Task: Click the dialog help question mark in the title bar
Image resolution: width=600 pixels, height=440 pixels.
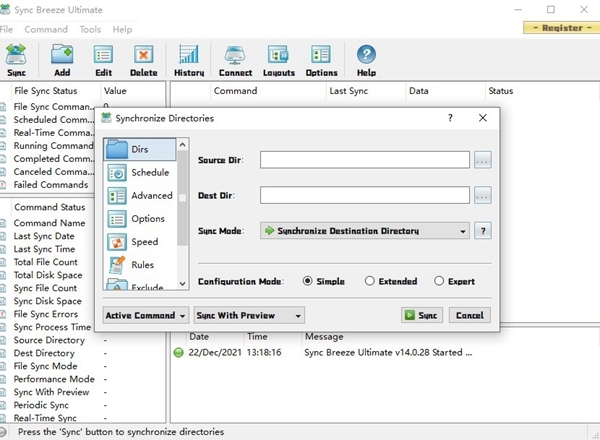Action: (x=450, y=118)
